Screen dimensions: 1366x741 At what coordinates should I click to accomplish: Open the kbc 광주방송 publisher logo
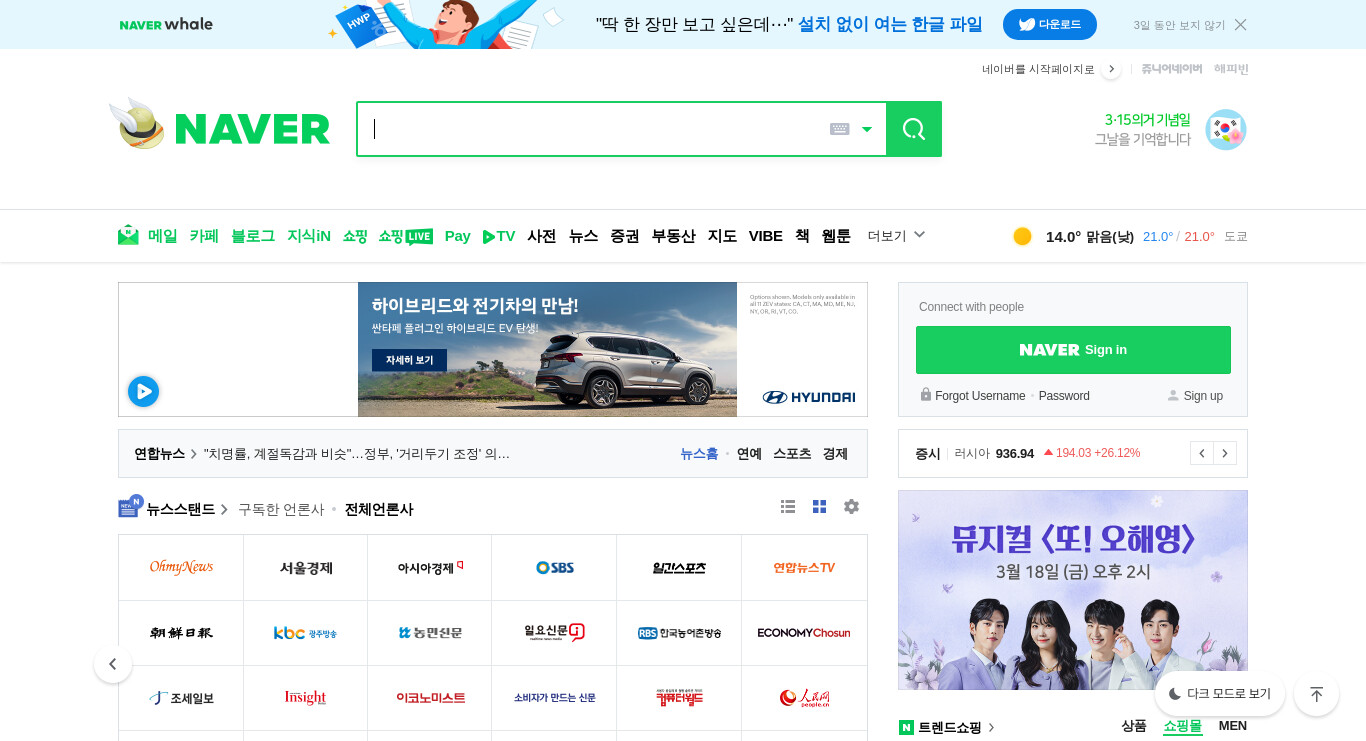coord(305,633)
